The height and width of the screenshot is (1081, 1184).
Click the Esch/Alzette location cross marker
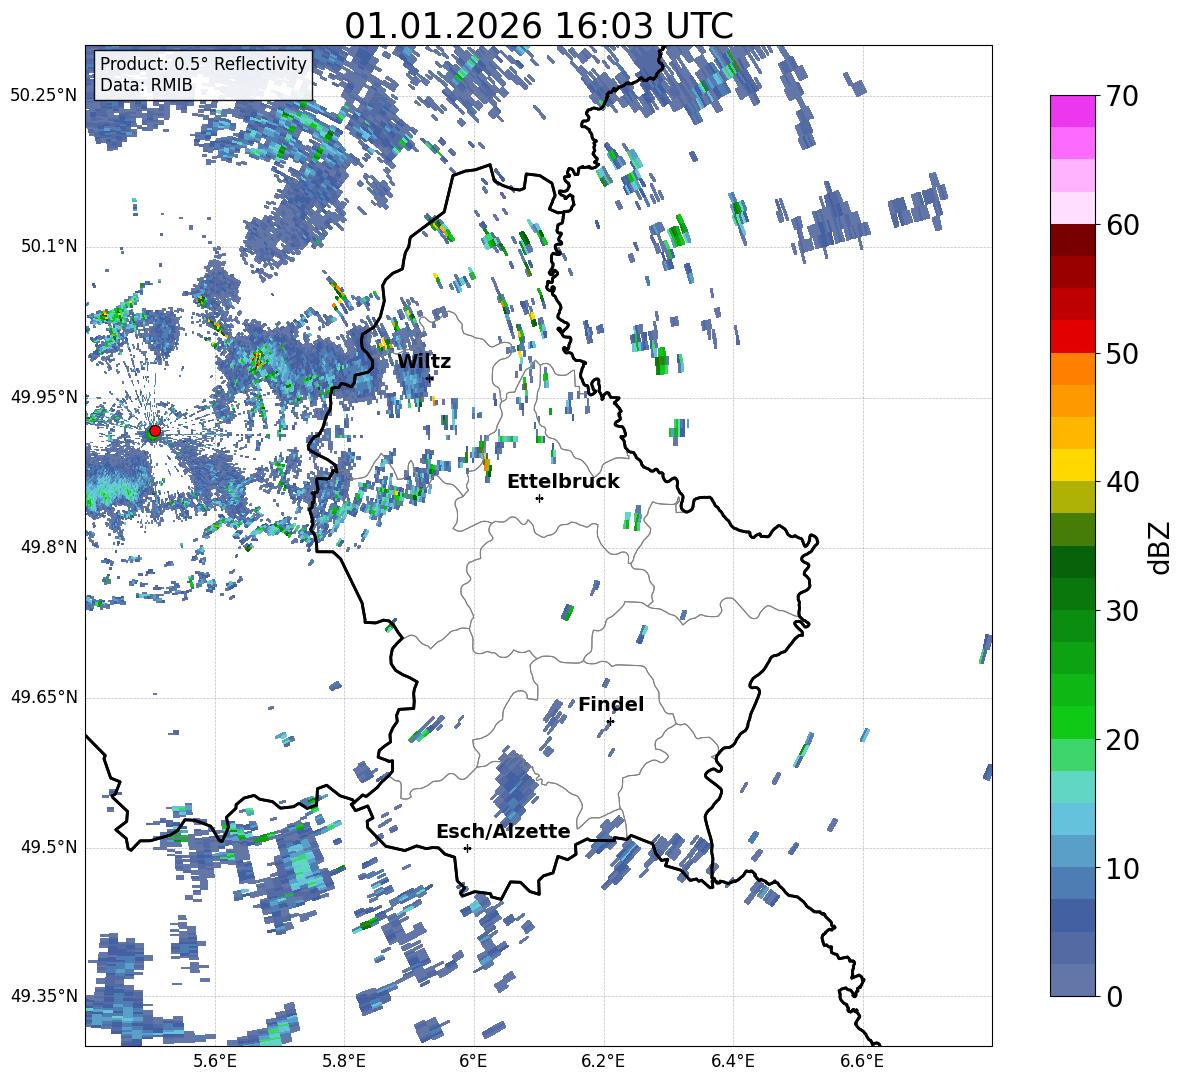[x=467, y=848]
